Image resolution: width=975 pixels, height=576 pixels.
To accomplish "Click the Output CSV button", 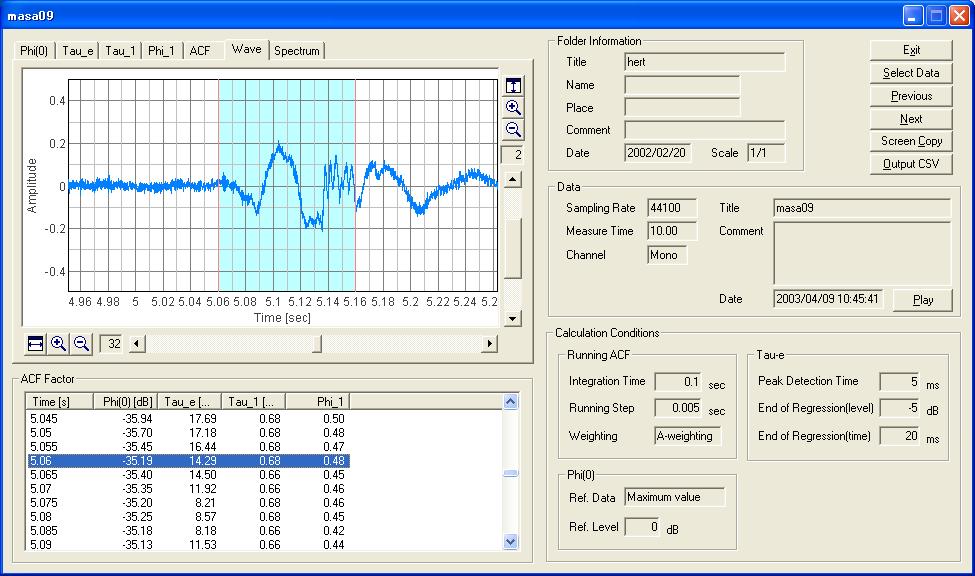I will 911,164.
